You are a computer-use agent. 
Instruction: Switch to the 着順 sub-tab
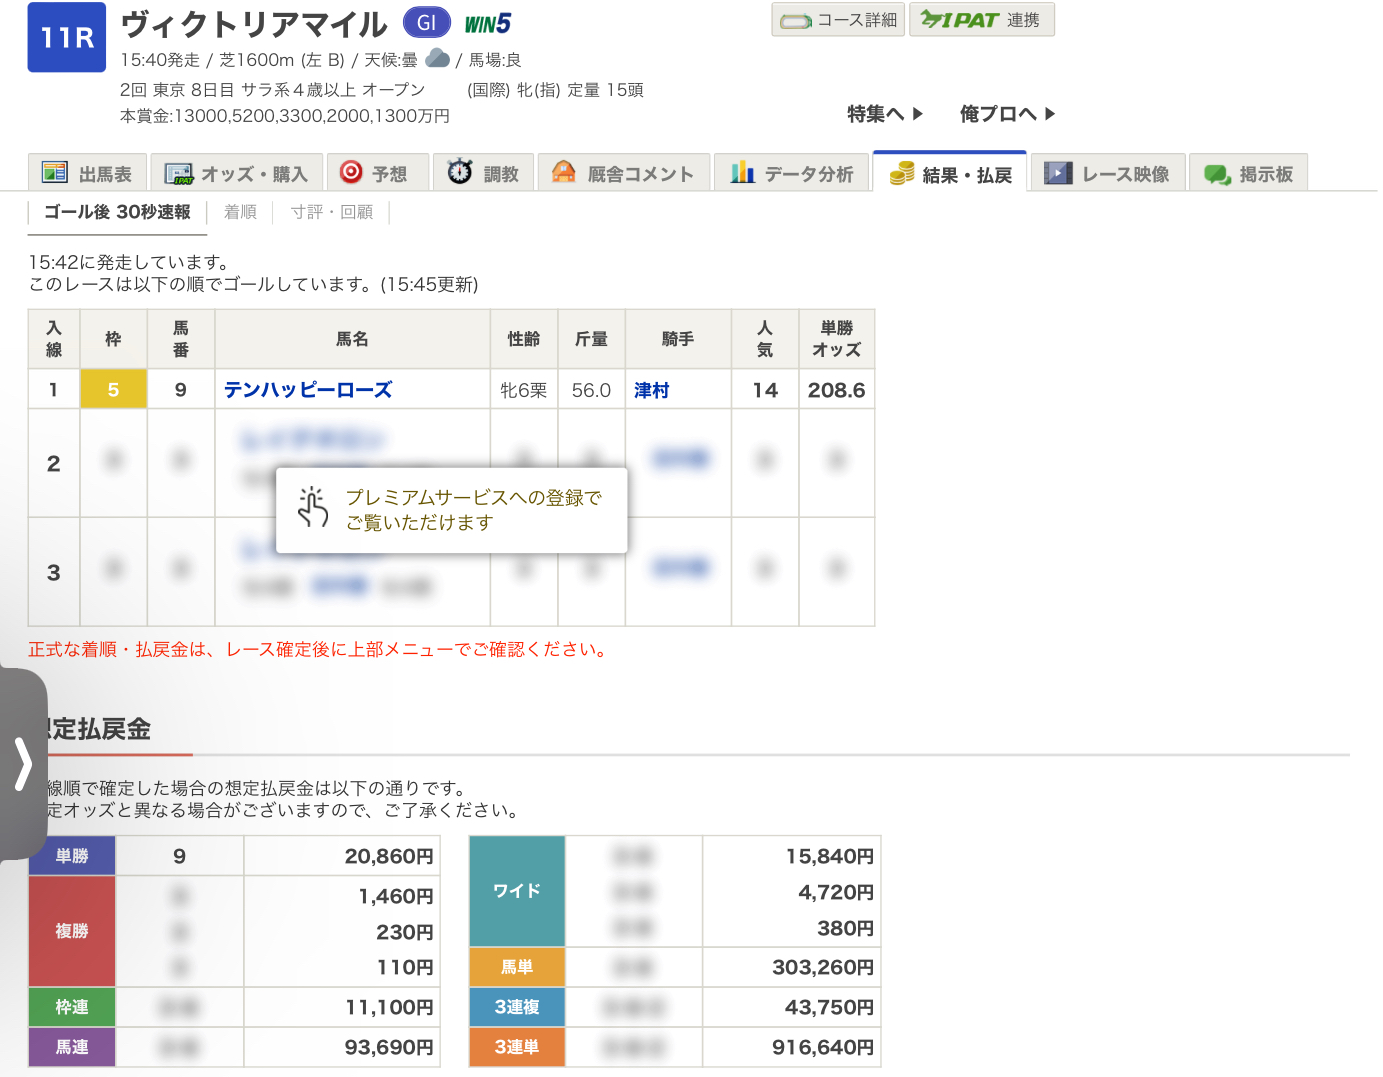pos(240,212)
